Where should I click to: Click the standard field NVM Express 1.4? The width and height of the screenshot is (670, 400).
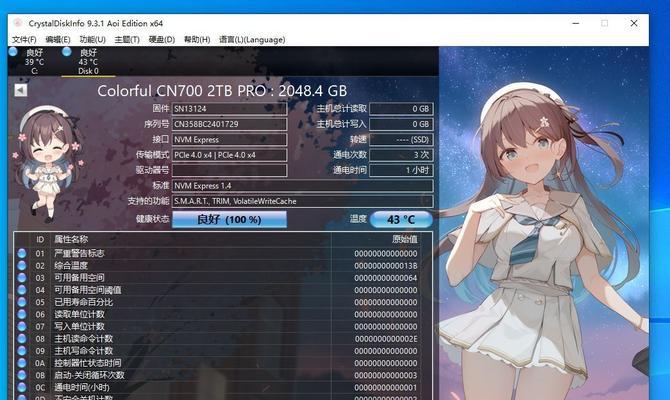[303, 185]
